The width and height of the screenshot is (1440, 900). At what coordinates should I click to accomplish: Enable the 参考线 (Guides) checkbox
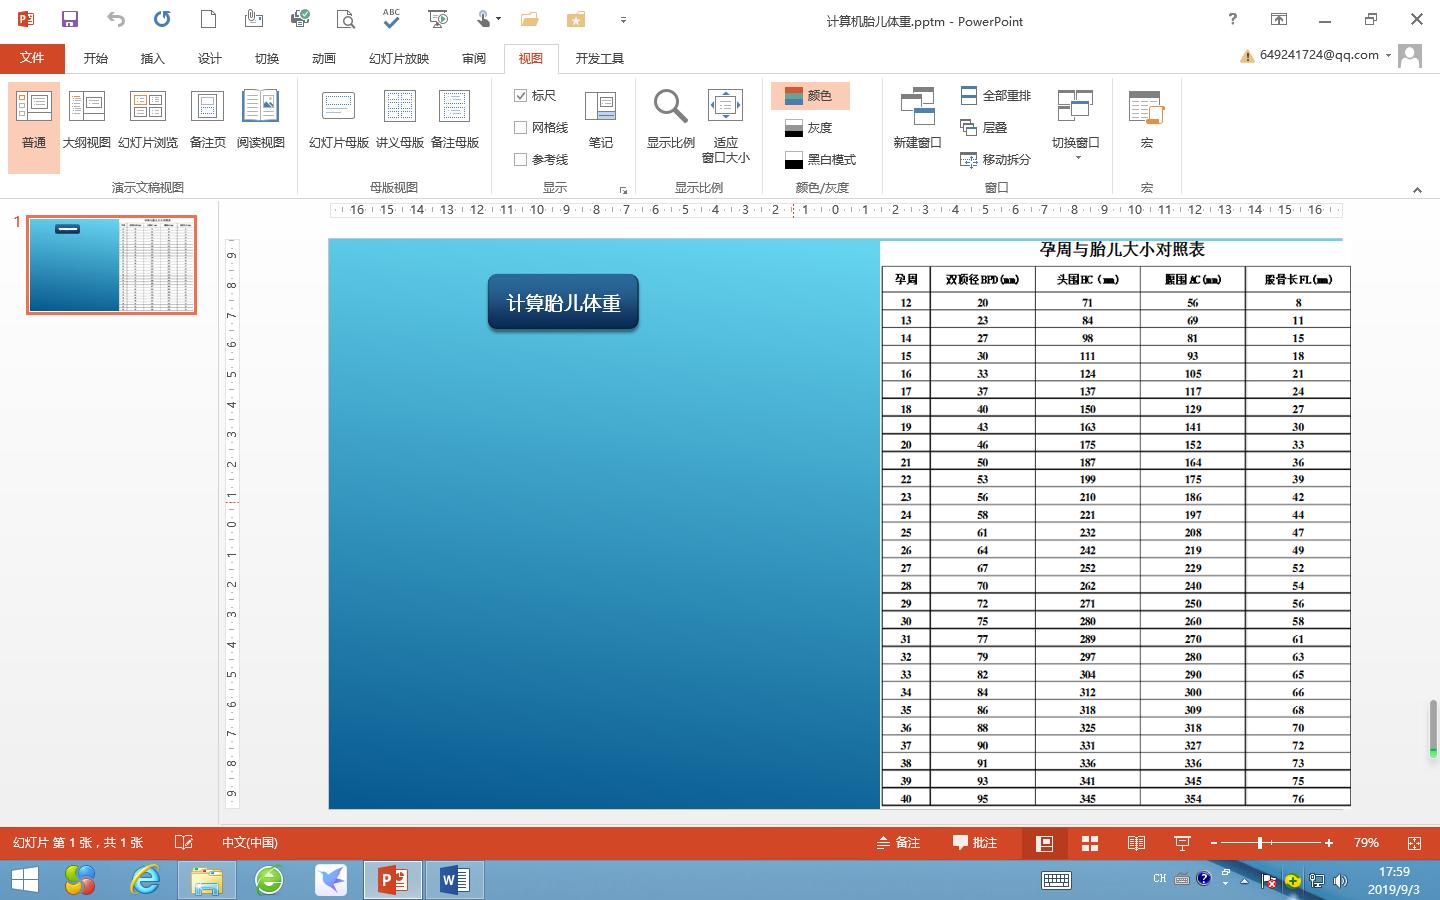point(521,159)
